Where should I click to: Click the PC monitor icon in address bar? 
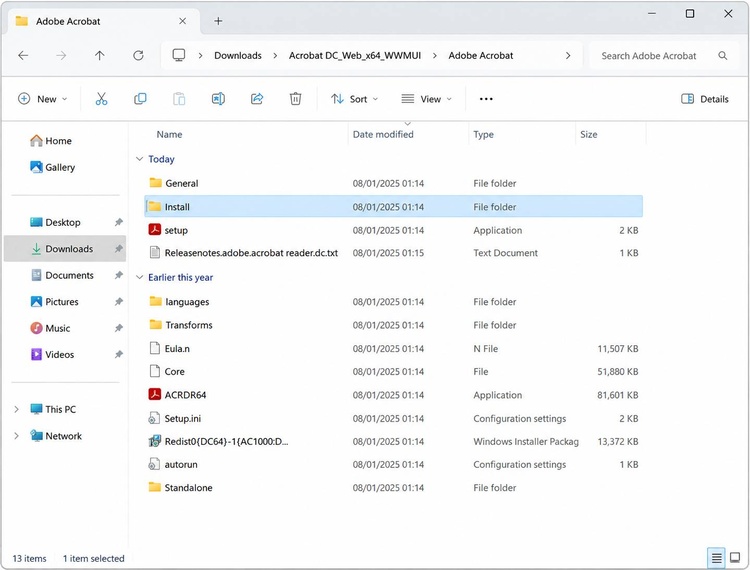(x=179, y=55)
